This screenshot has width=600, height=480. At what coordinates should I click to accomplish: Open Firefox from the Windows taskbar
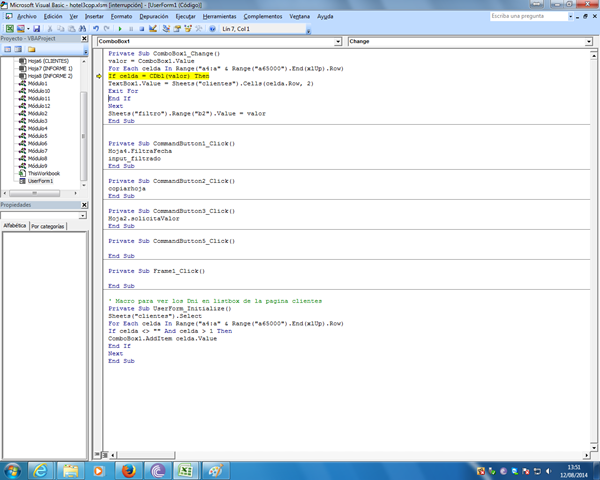point(128,469)
